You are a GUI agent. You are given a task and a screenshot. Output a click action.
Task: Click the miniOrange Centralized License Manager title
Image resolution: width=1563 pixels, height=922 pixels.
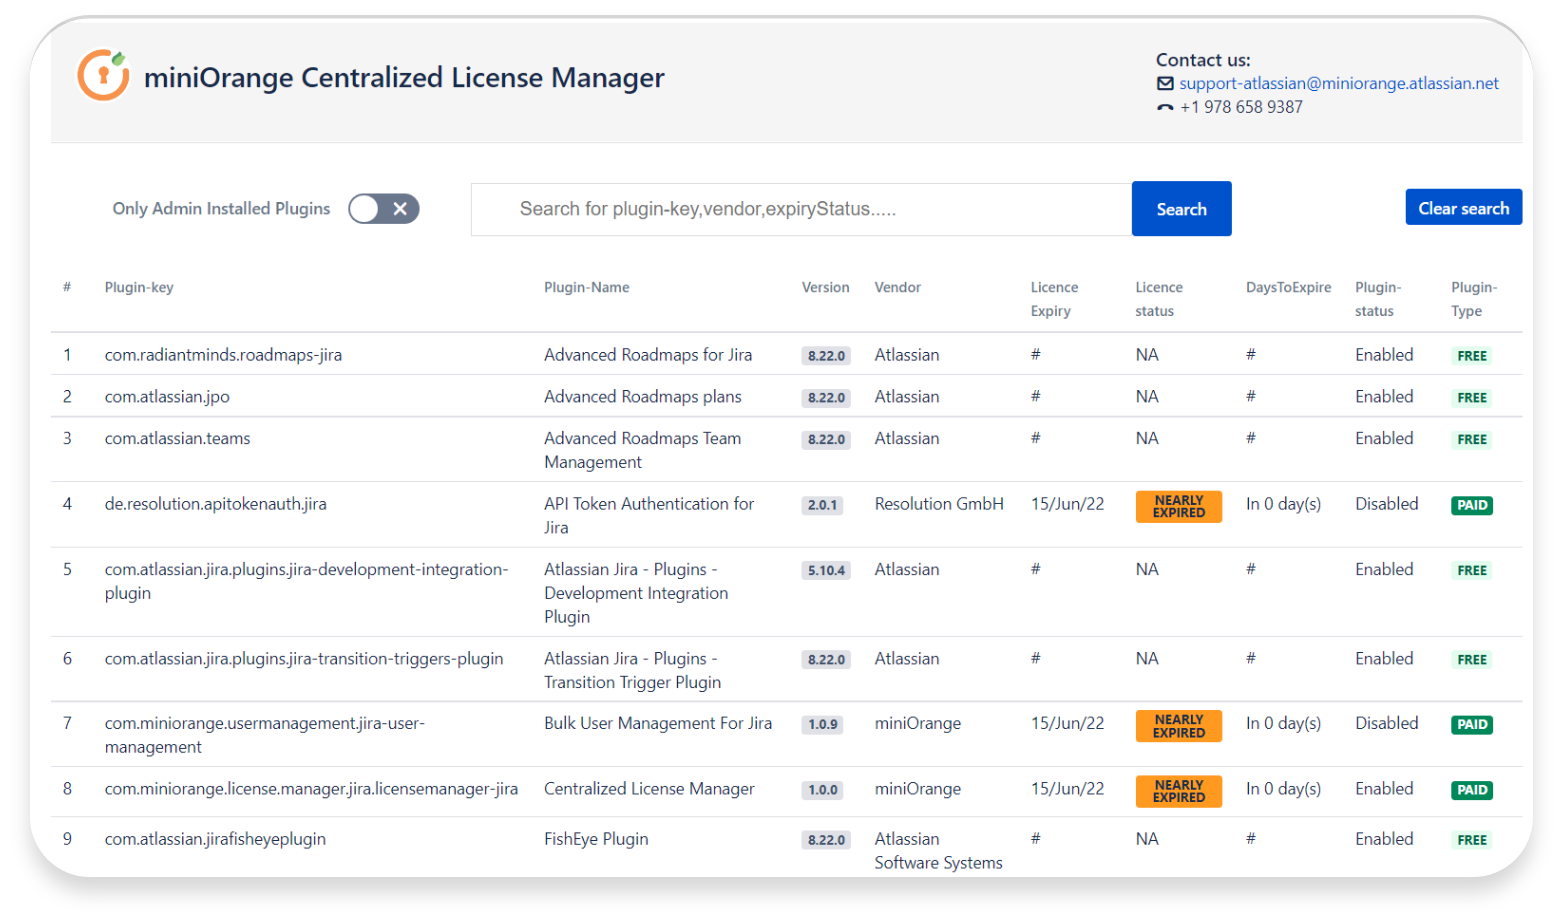(404, 78)
